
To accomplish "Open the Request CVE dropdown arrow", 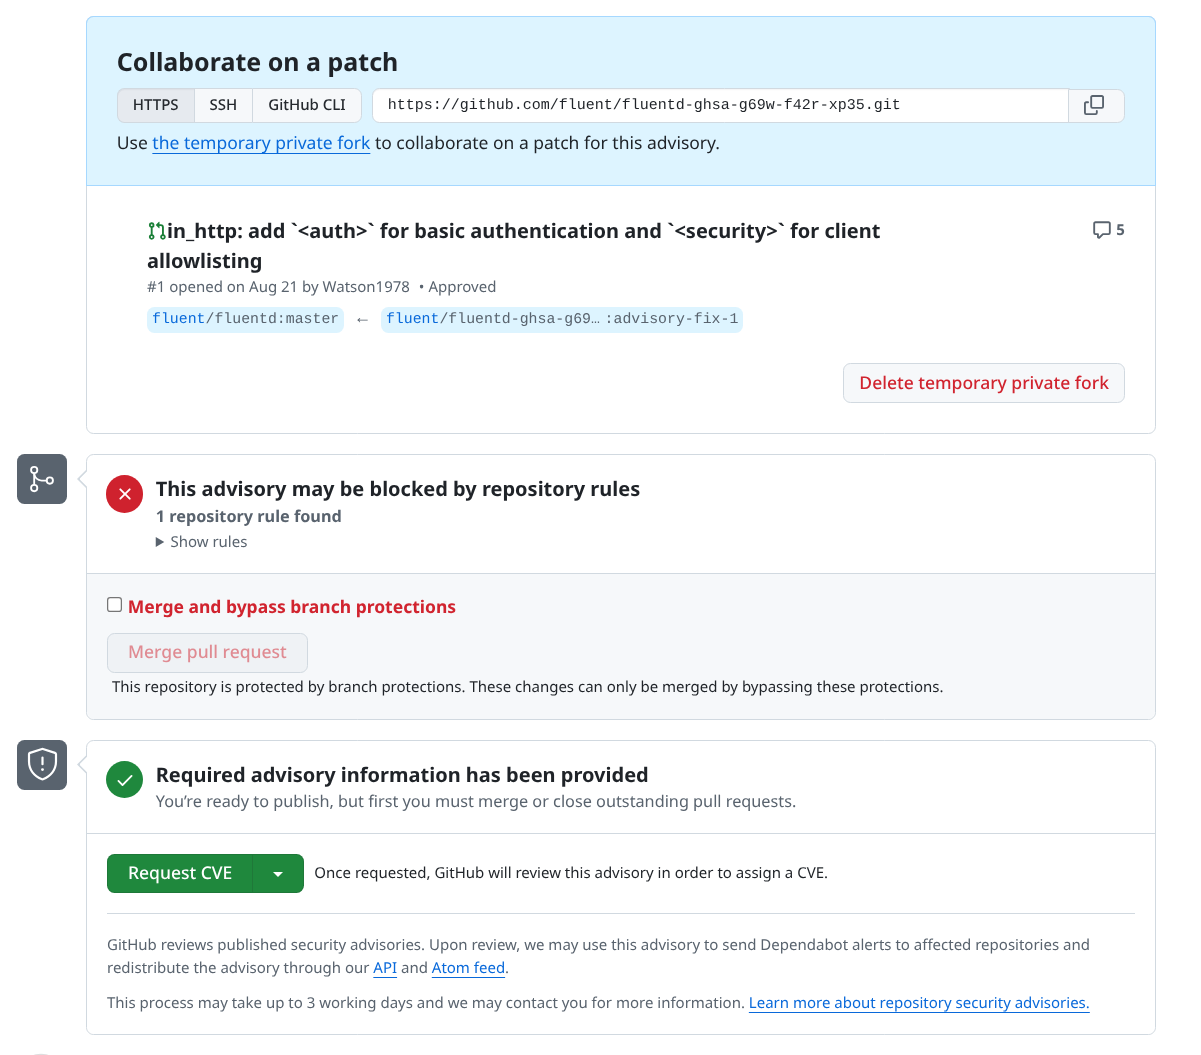I will (279, 874).
